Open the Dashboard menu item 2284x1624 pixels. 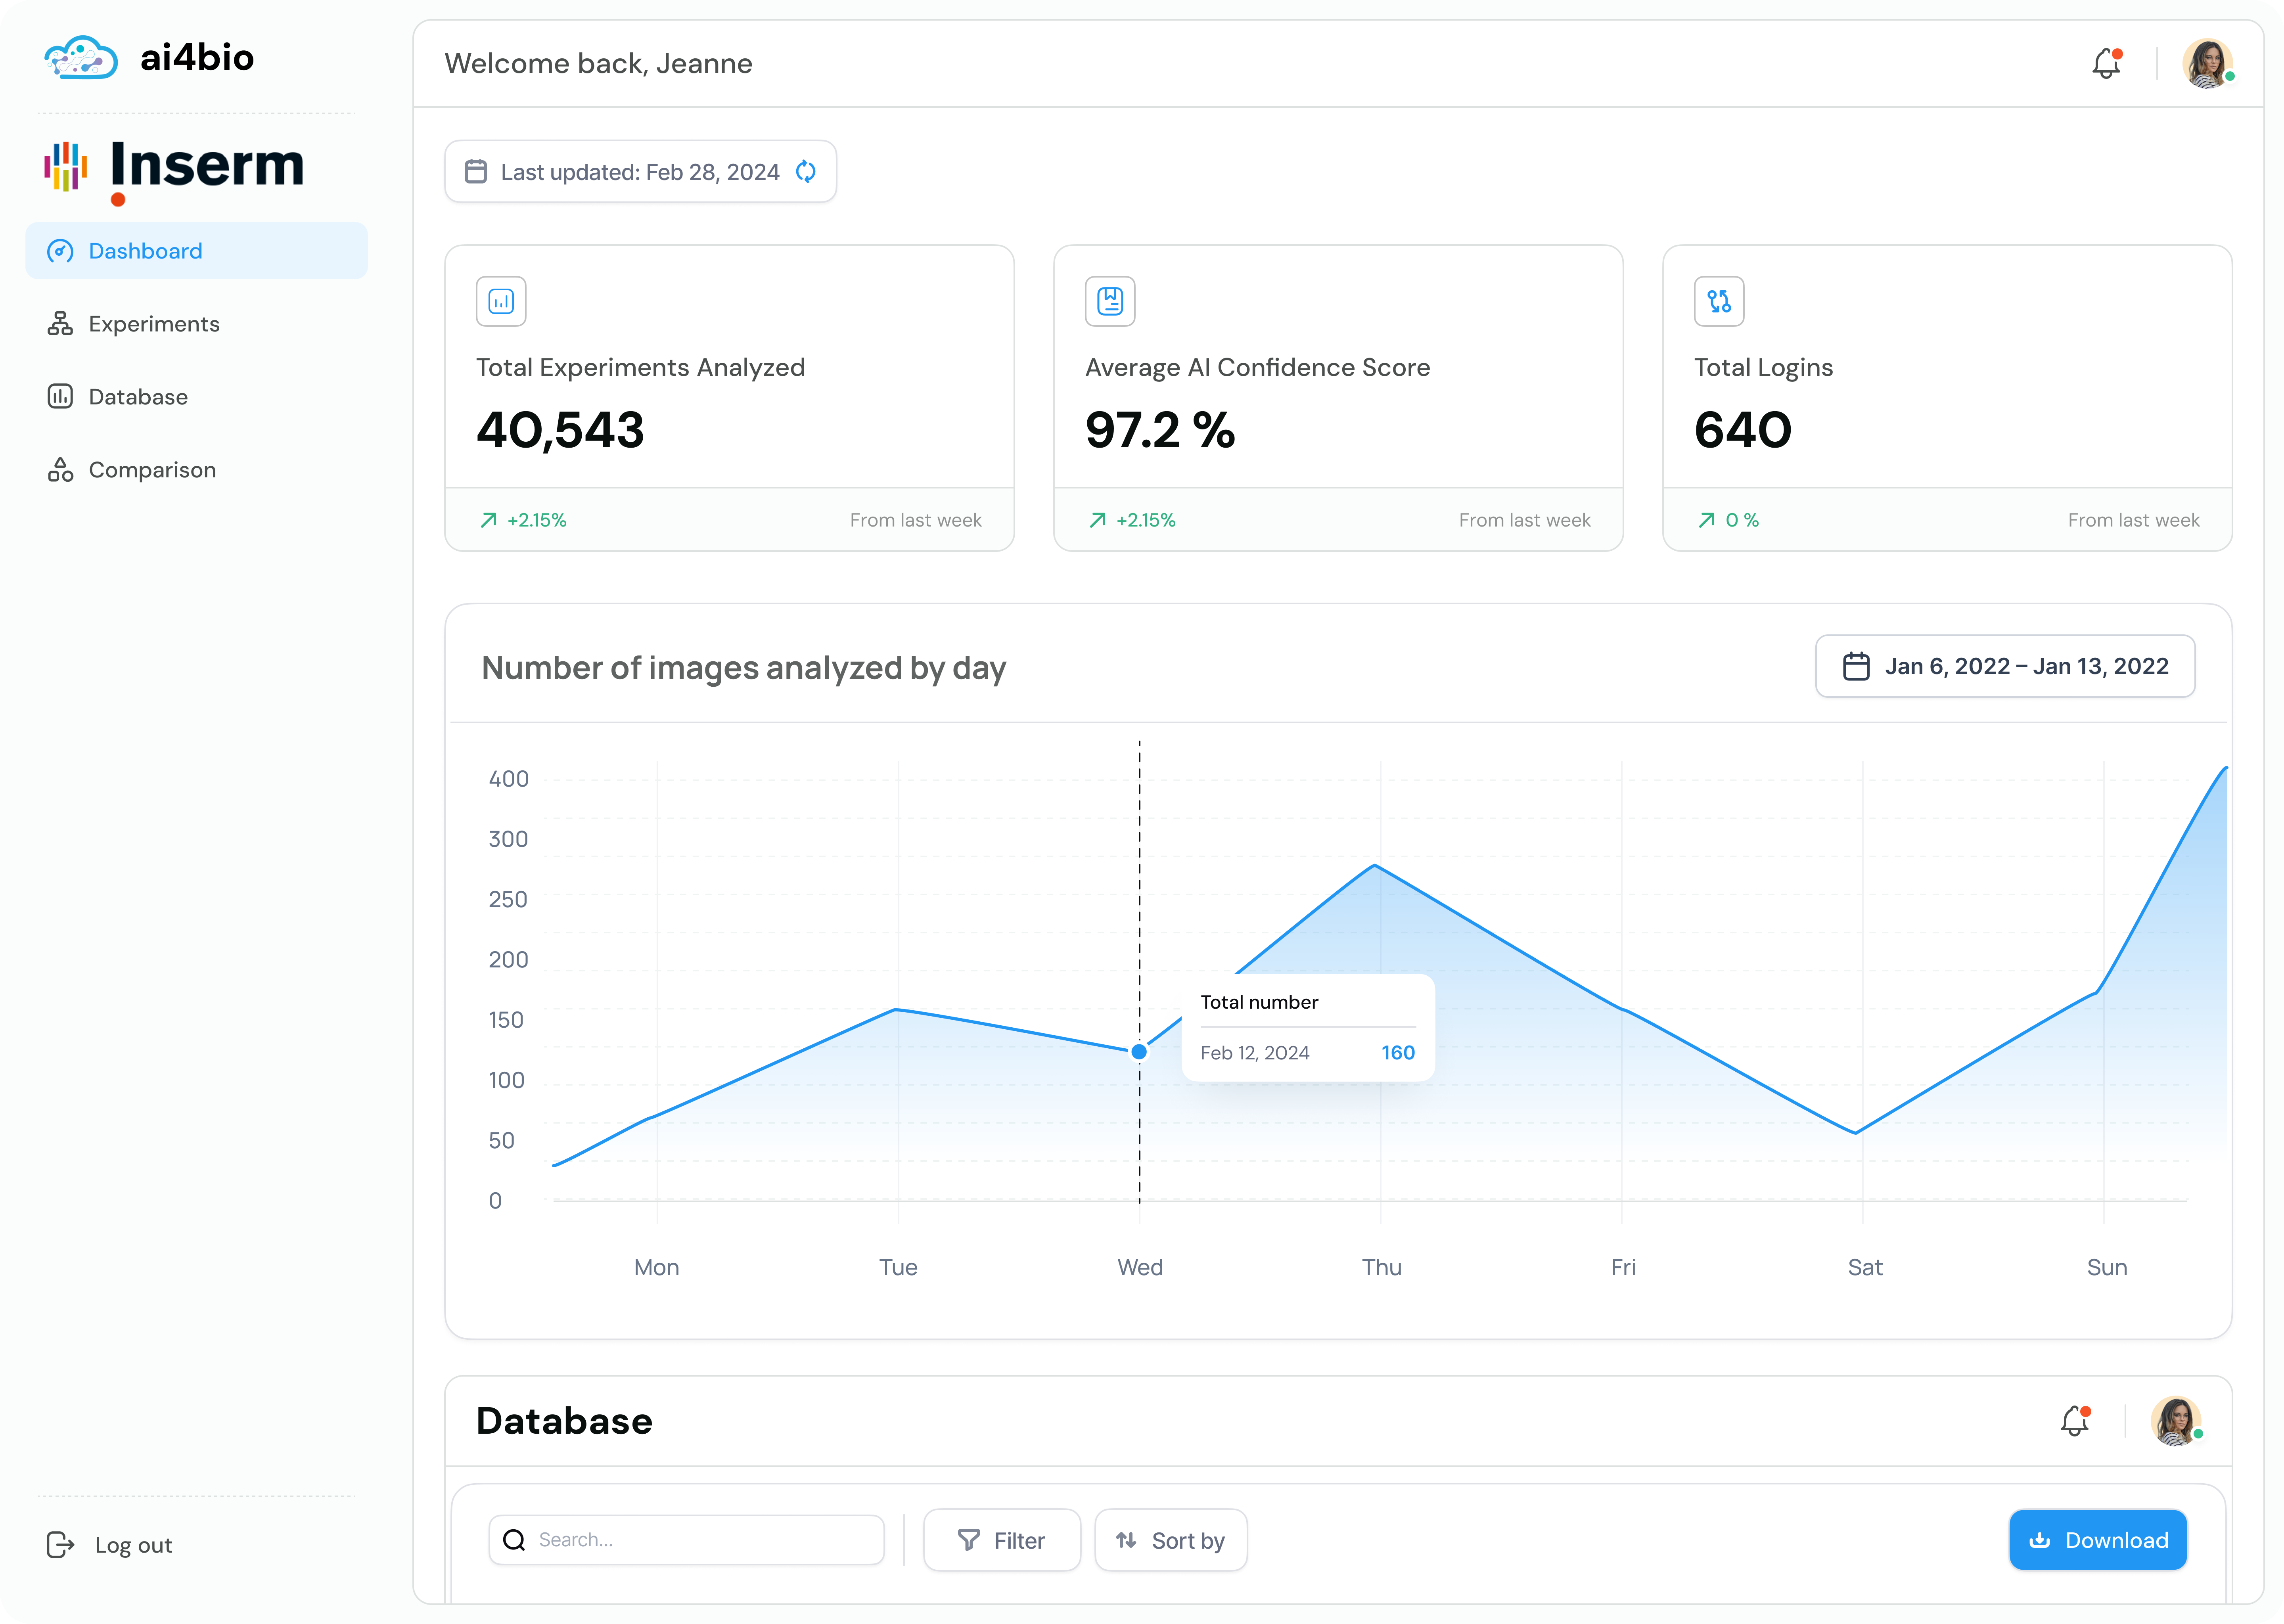coord(196,251)
